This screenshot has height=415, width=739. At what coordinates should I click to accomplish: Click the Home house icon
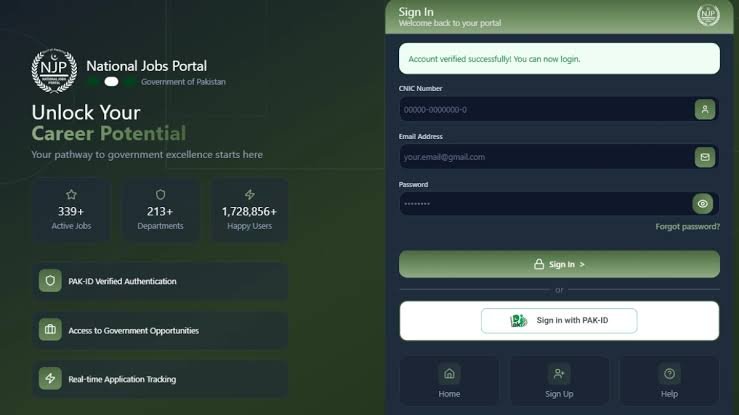(x=449, y=374)
